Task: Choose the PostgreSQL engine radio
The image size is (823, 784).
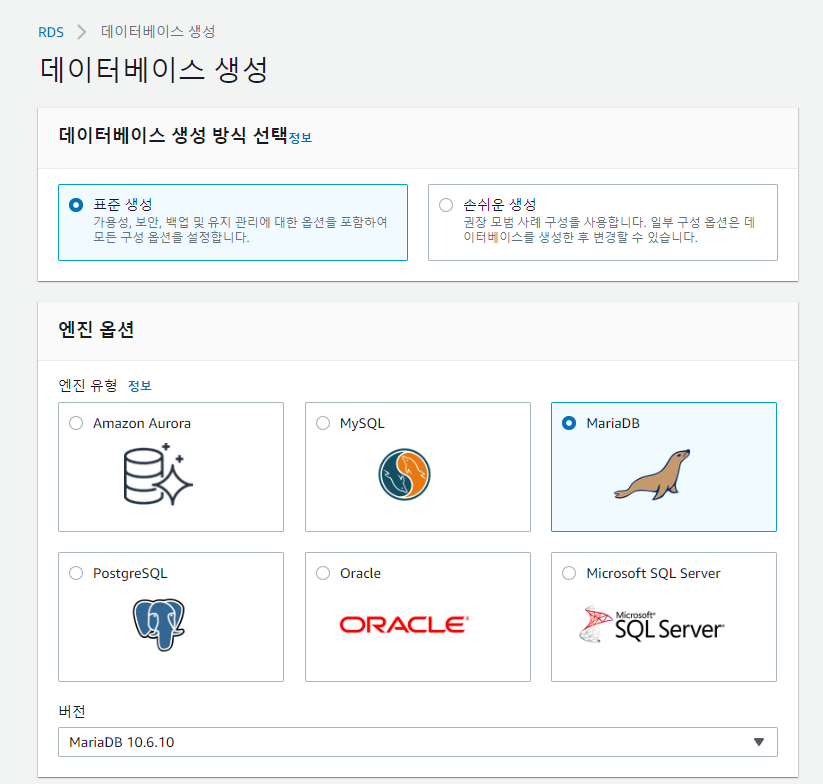Action: tap(76, 573)
